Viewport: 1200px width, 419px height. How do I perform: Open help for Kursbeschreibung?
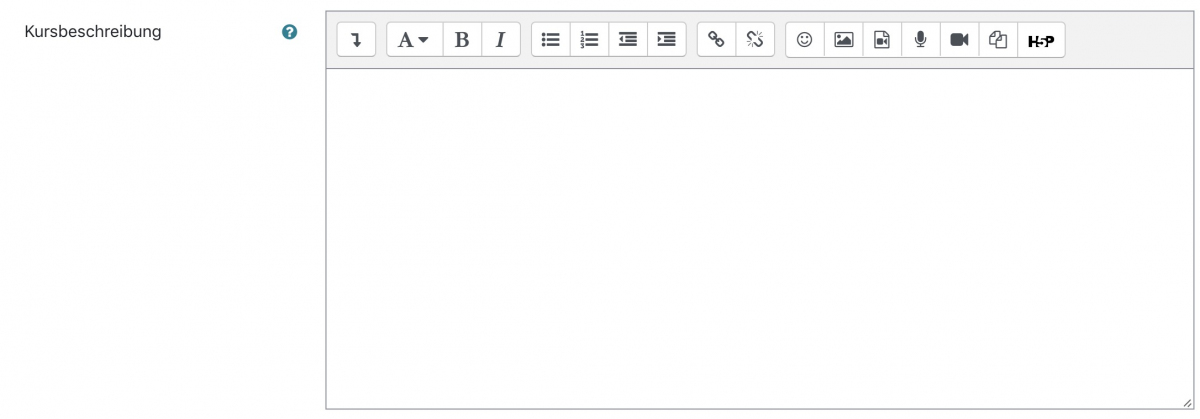(290, 32)
